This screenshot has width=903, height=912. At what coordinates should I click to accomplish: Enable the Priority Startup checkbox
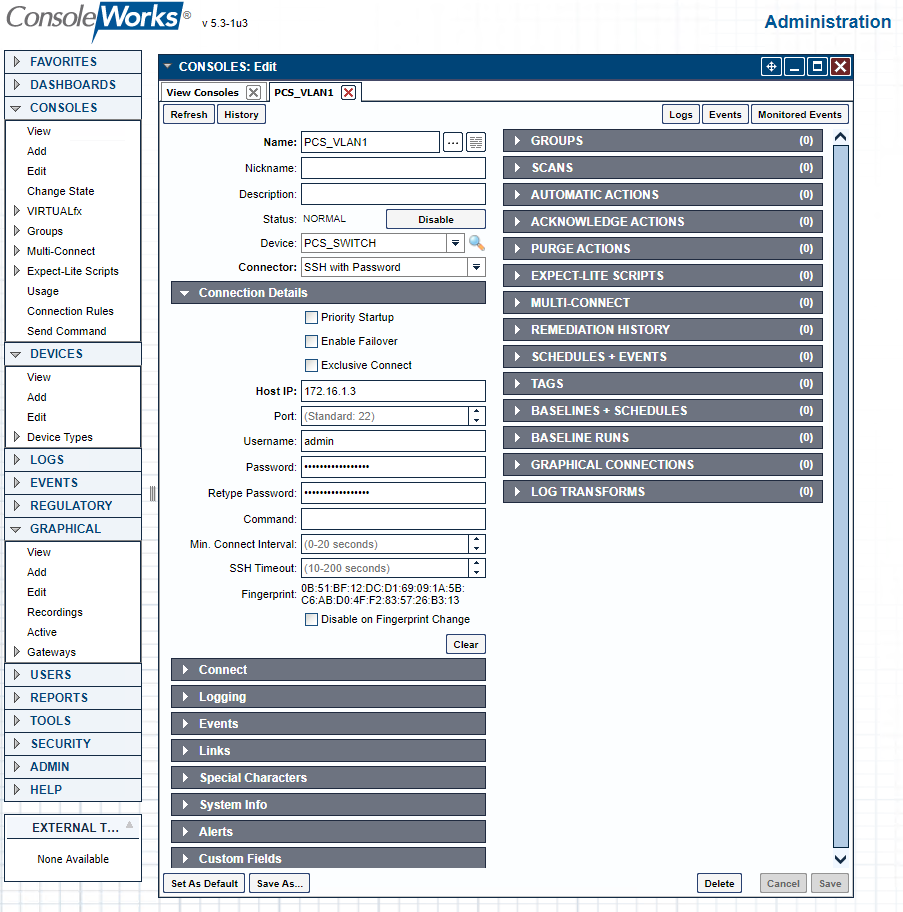pyautogui.click(x=310, y=317)
